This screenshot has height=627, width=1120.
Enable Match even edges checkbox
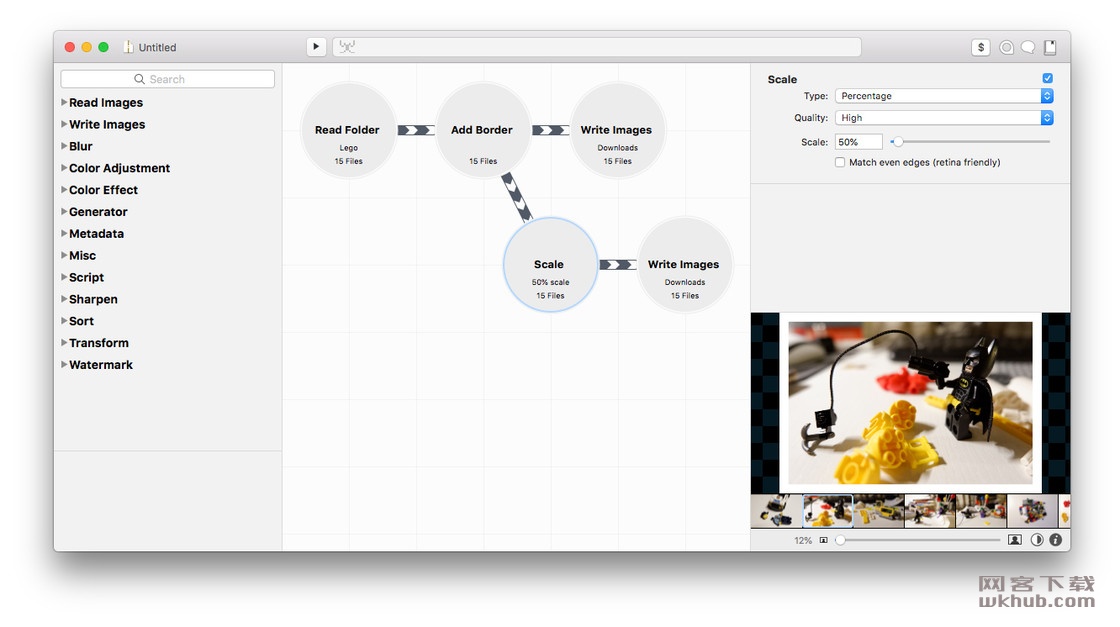[x=840, y=162]
